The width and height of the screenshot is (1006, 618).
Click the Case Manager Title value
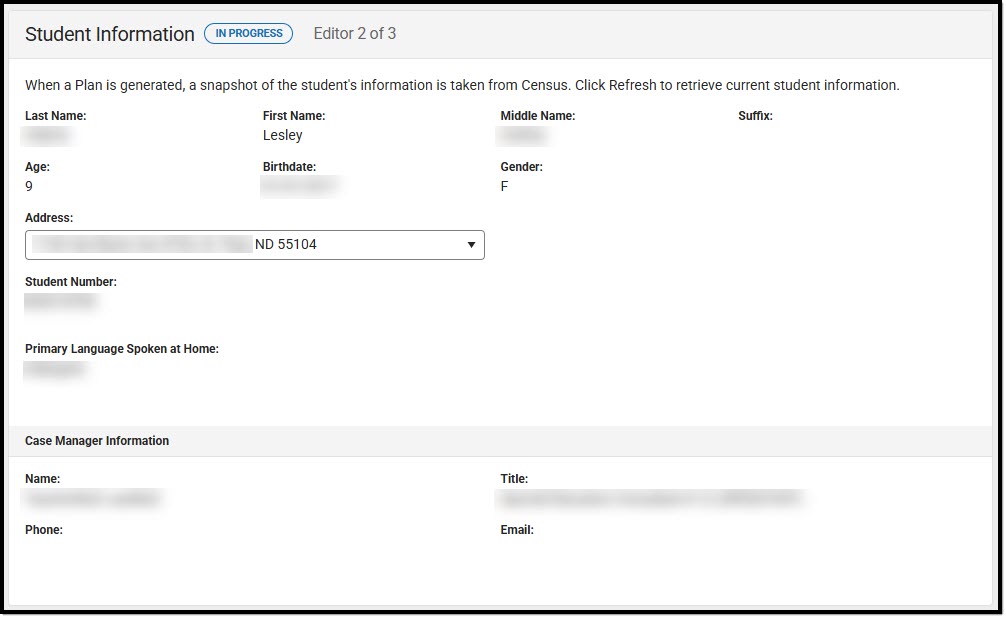[650, 499]
